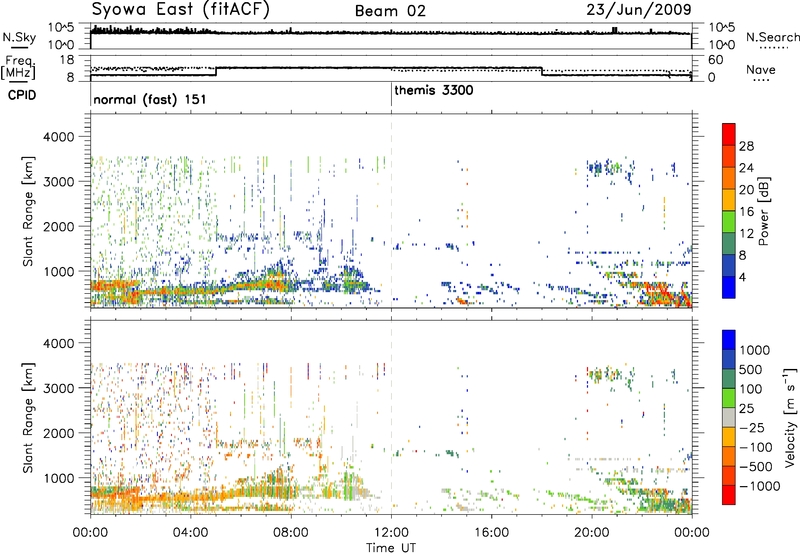800x554 pixels.
Task: Click the '60' Nave axis tick label
Action: point(715,60)
